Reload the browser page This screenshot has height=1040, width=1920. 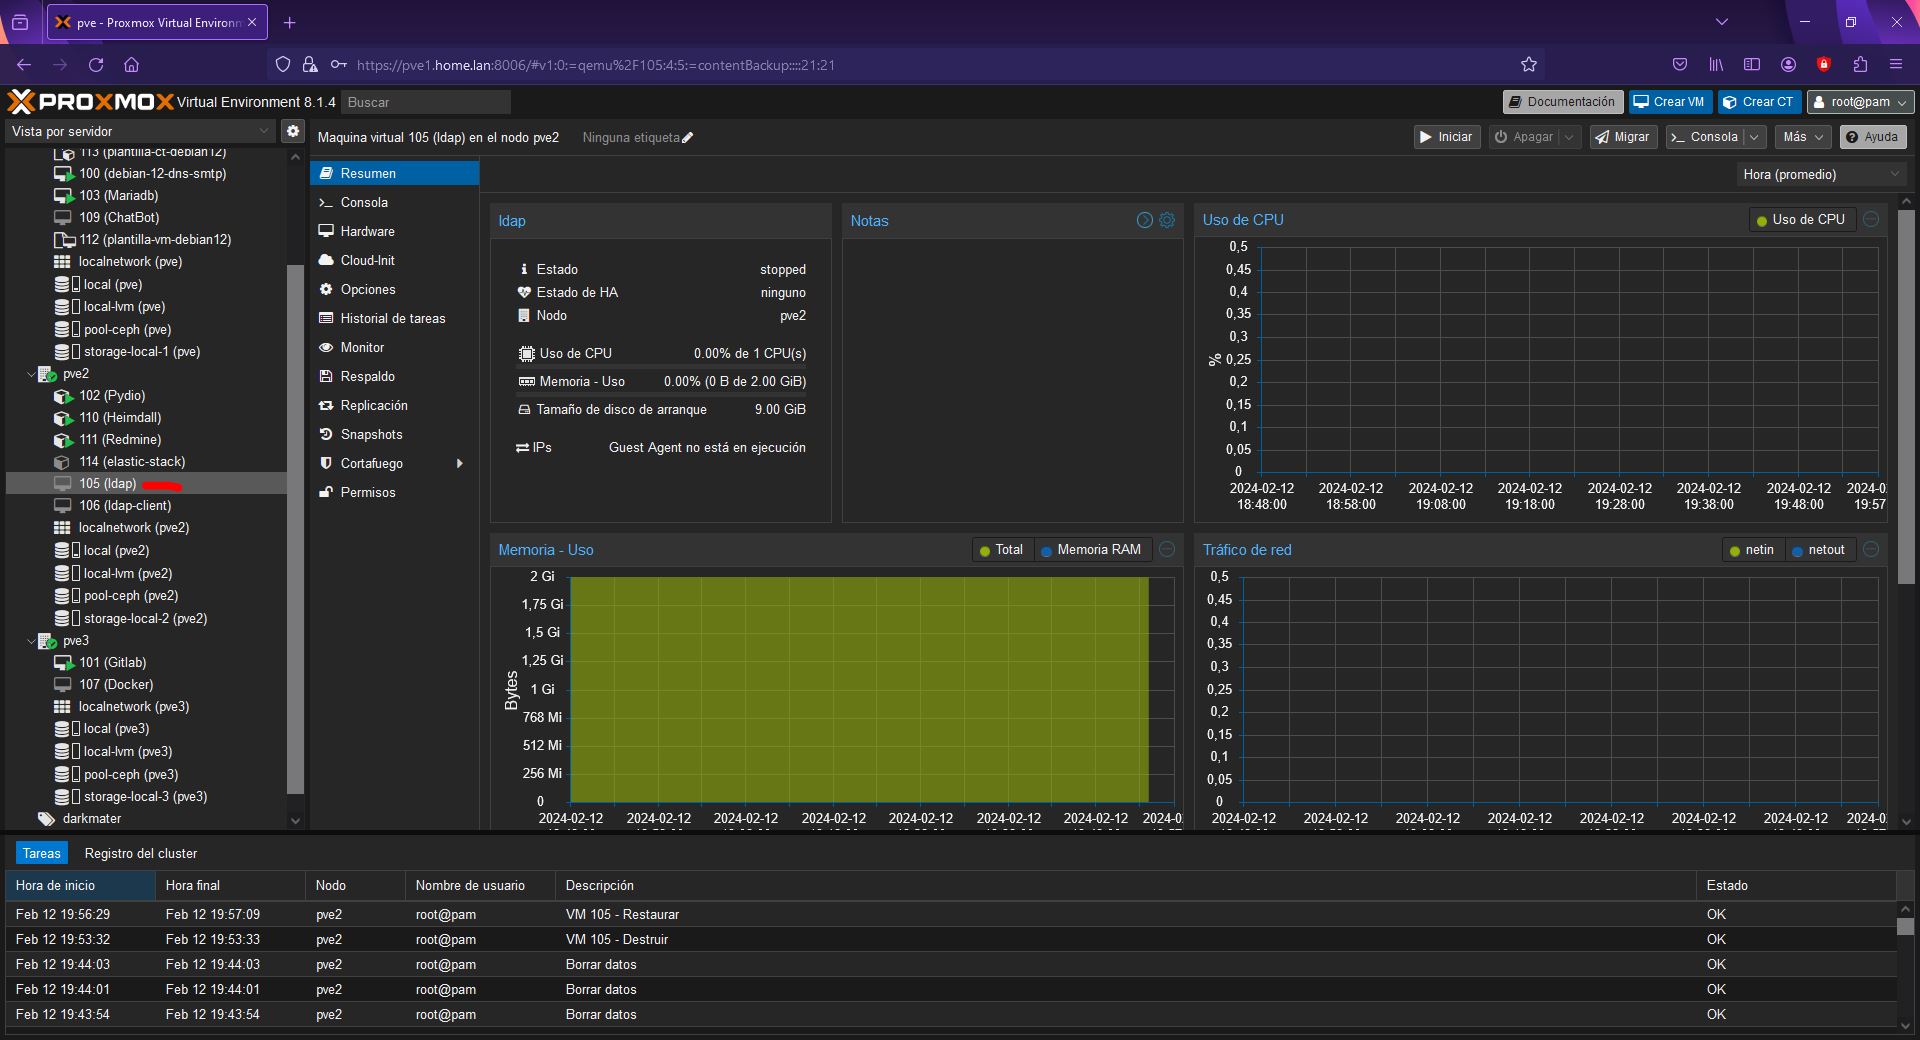click(x=96, y=65)
